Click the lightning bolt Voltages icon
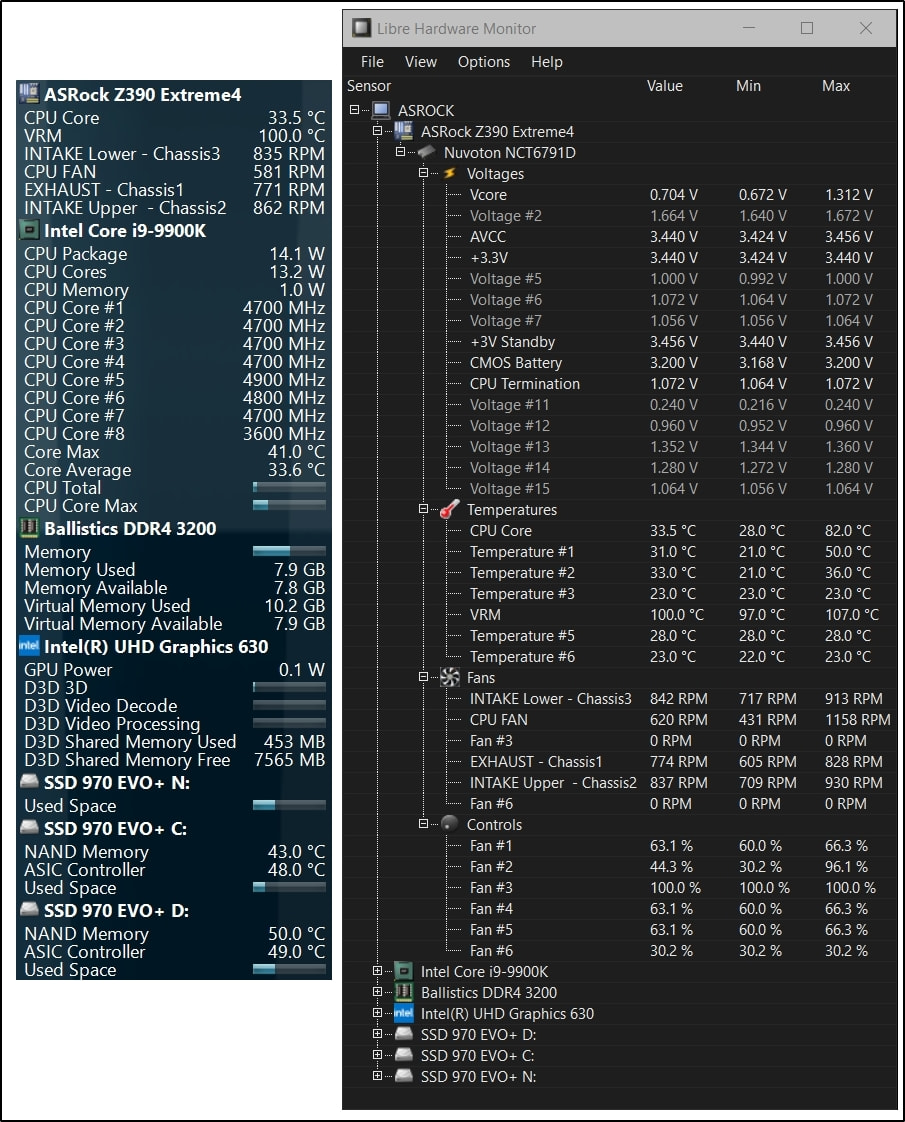Viewport: 905px width, 1122px height. 450,174
